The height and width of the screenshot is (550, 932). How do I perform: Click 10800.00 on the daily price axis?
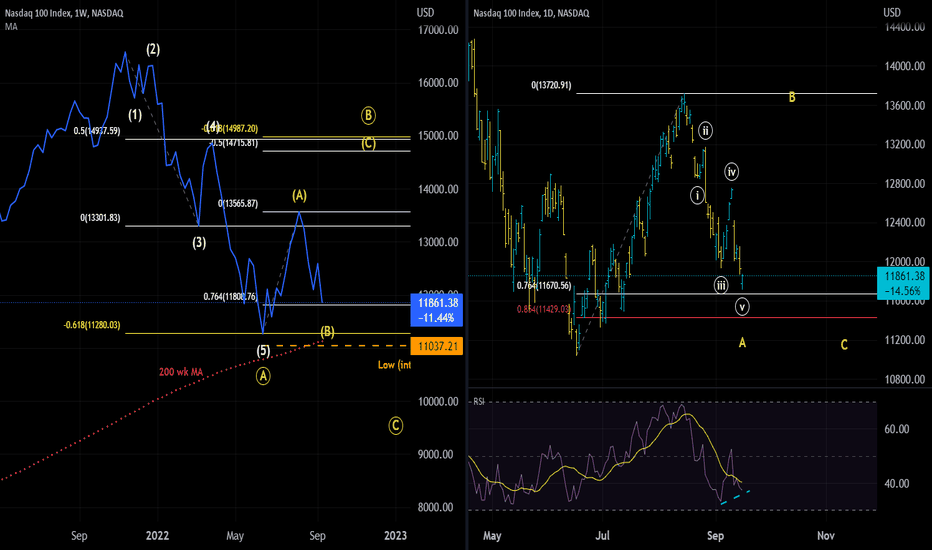905,379
